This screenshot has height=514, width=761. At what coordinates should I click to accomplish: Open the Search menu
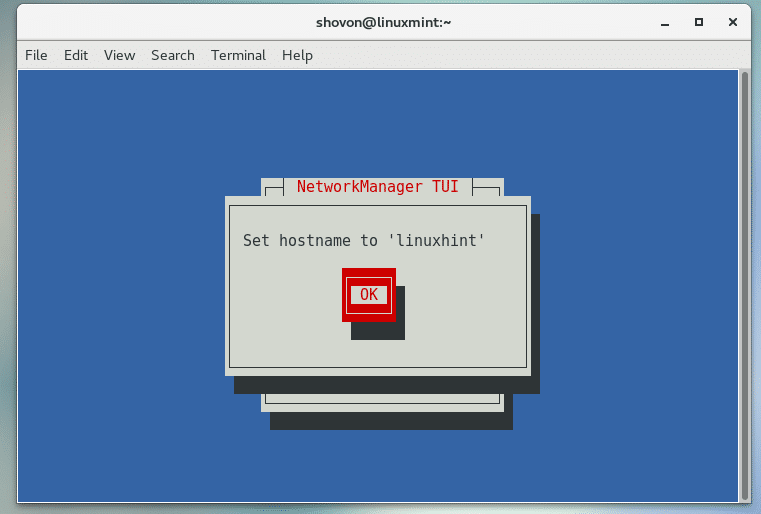point(173,55)
